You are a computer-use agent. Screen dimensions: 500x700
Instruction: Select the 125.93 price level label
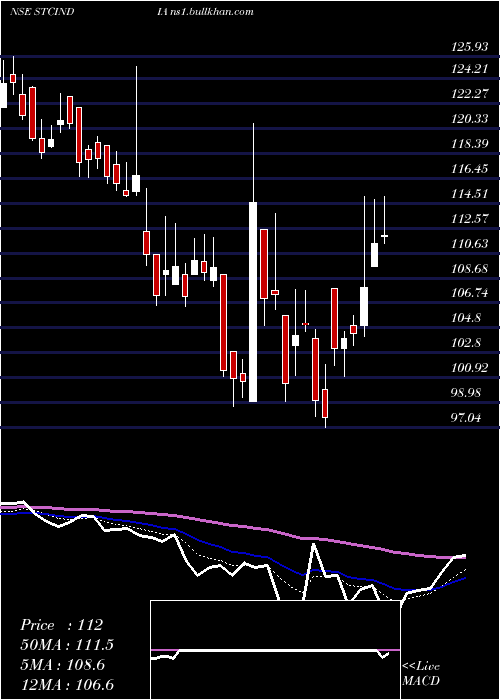click(469, 46)
